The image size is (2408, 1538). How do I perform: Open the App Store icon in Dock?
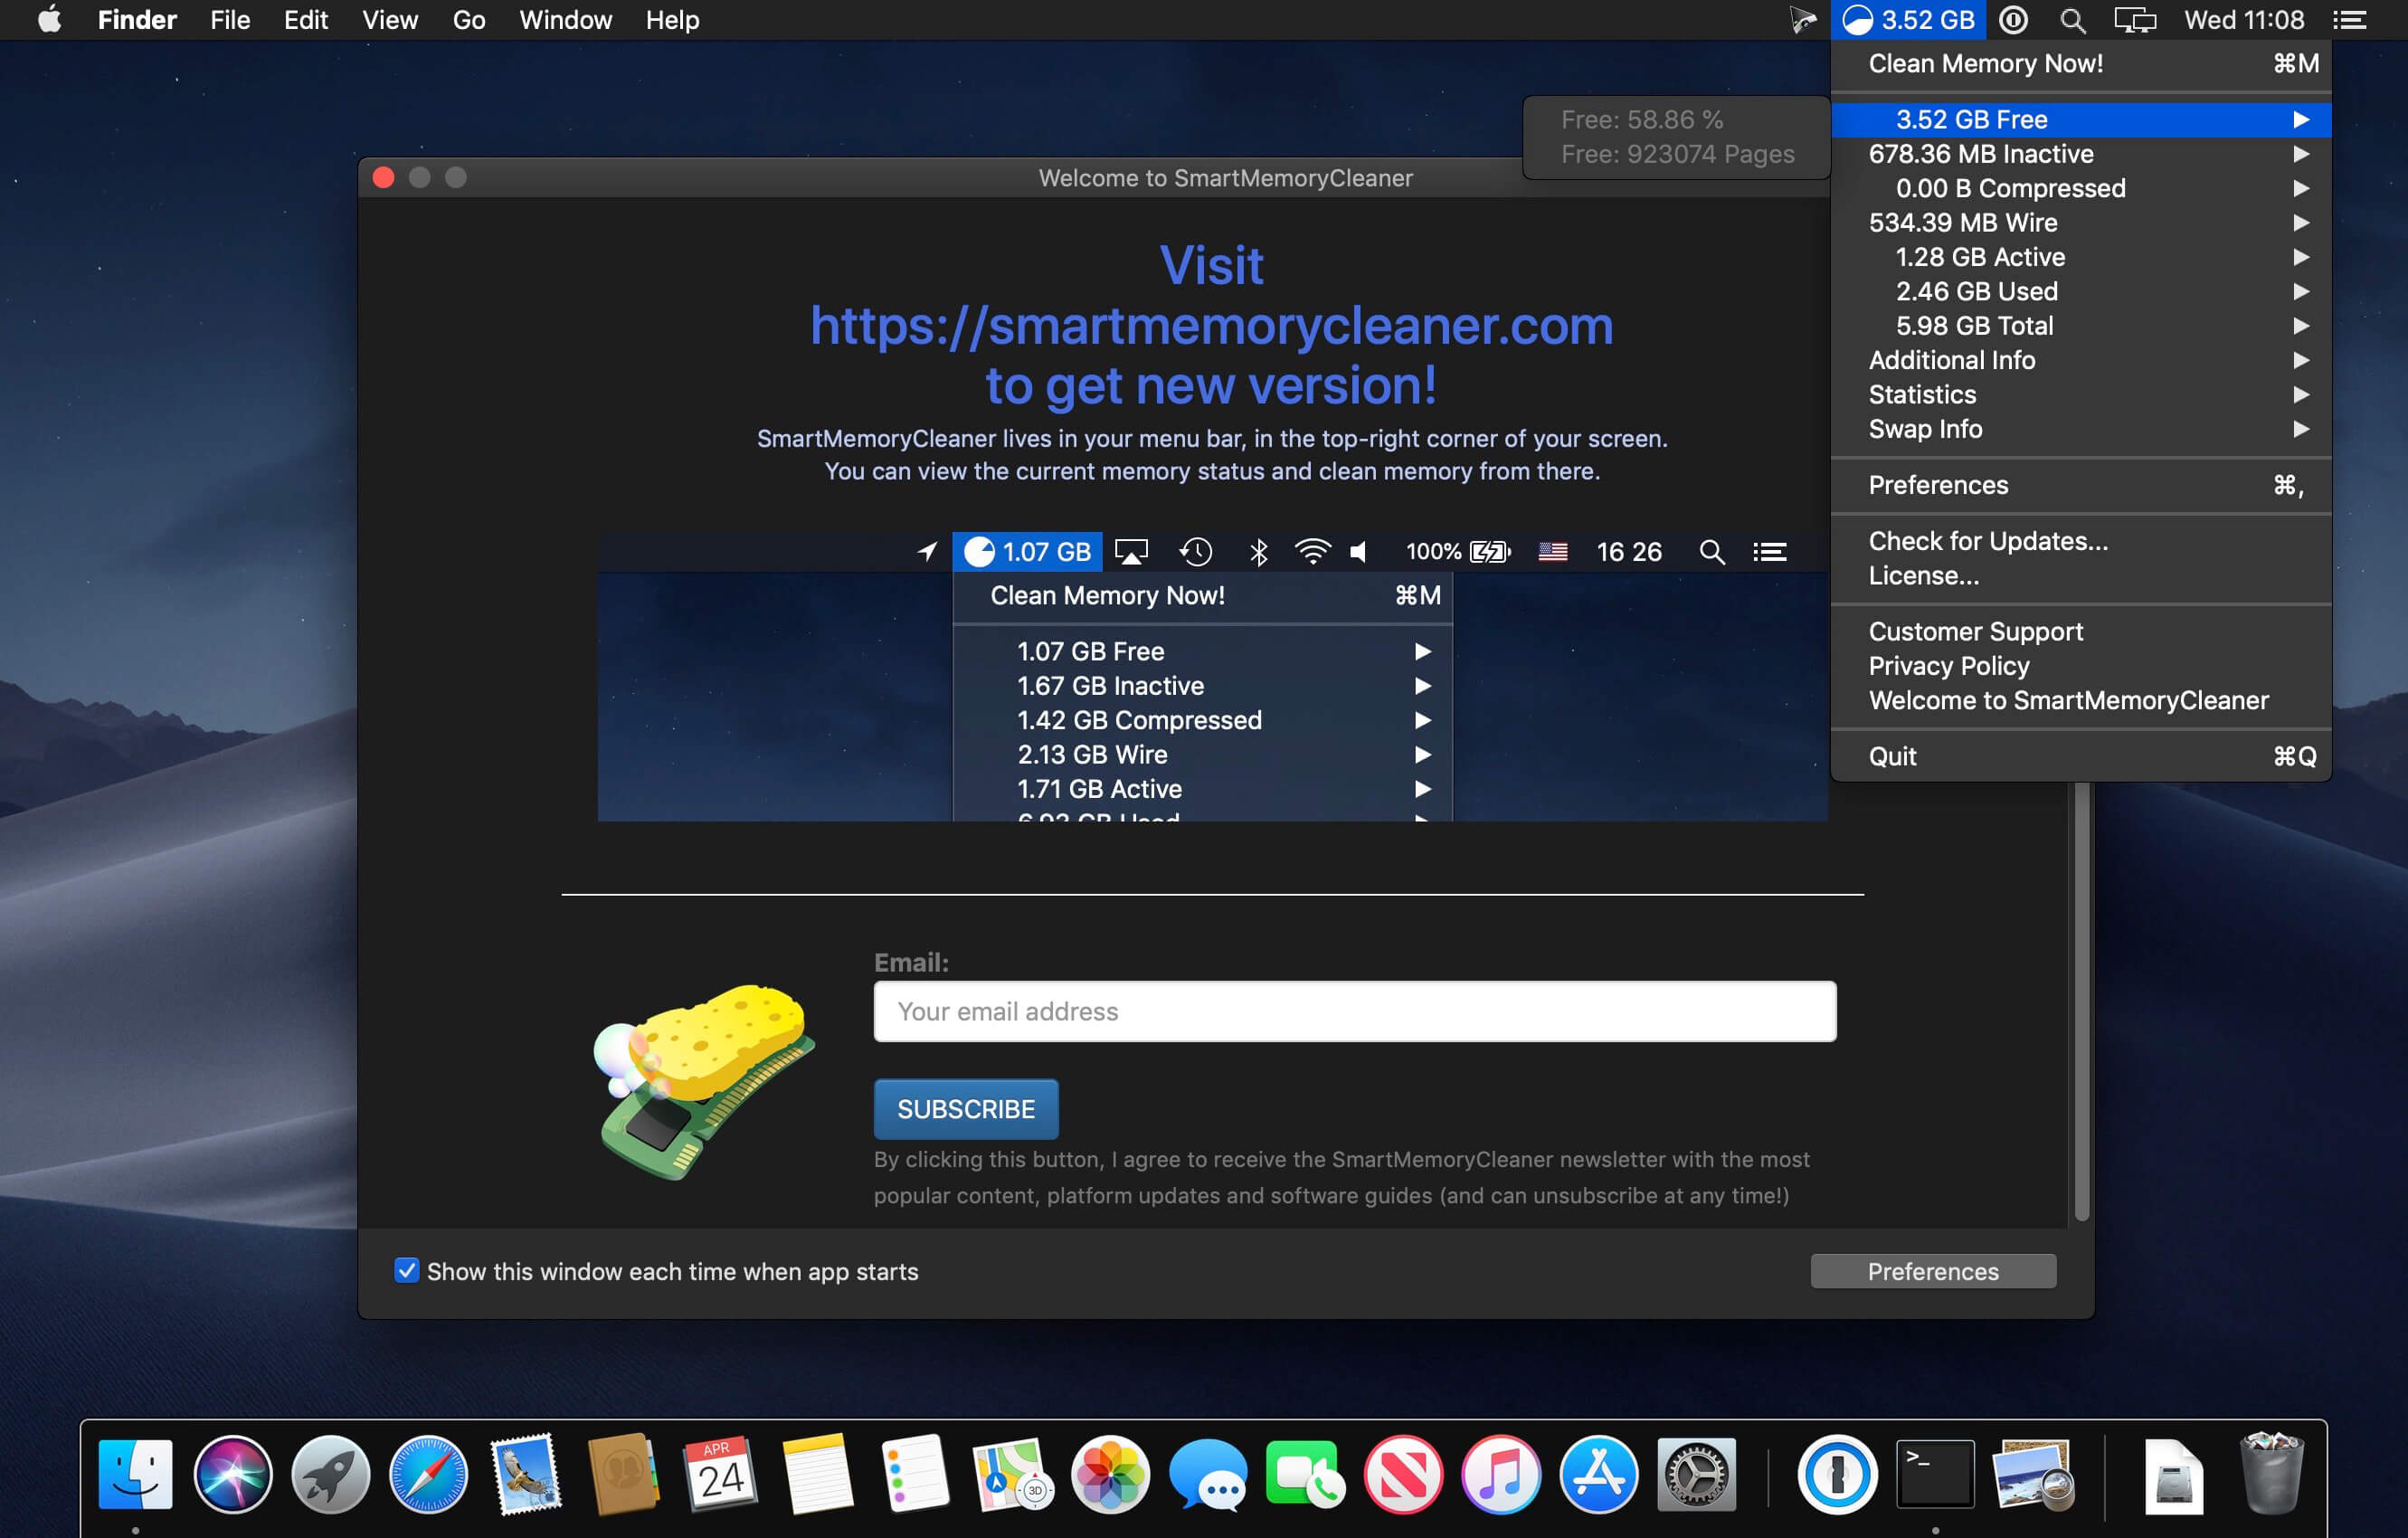pos(1598,1474)
